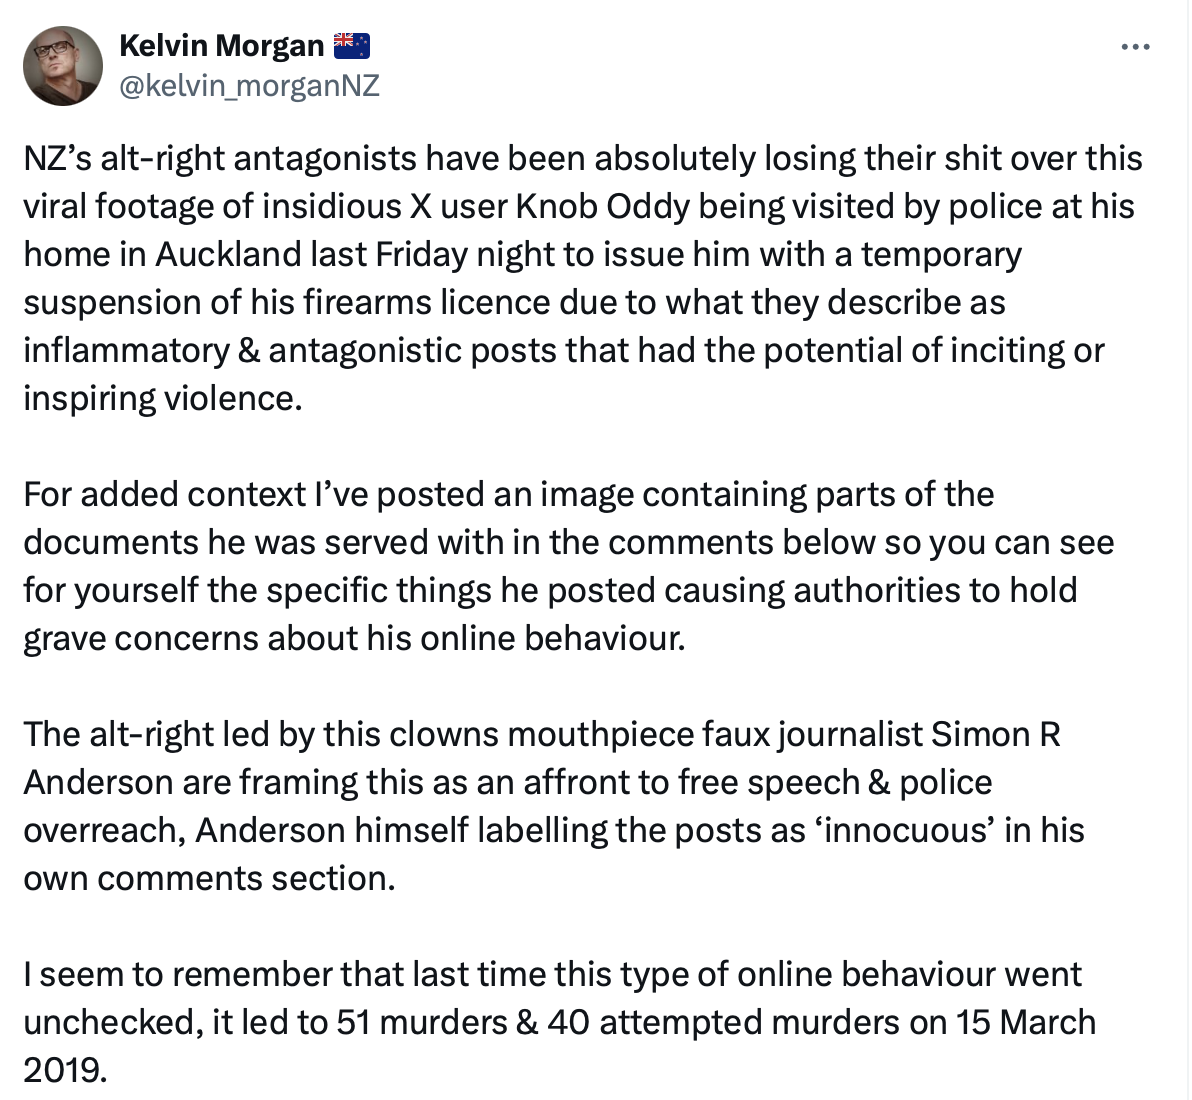This screenshot has width=1192, height=1100.
Task: Click the name "Knob Oddy" in the tweet
Action: point(603,206)
